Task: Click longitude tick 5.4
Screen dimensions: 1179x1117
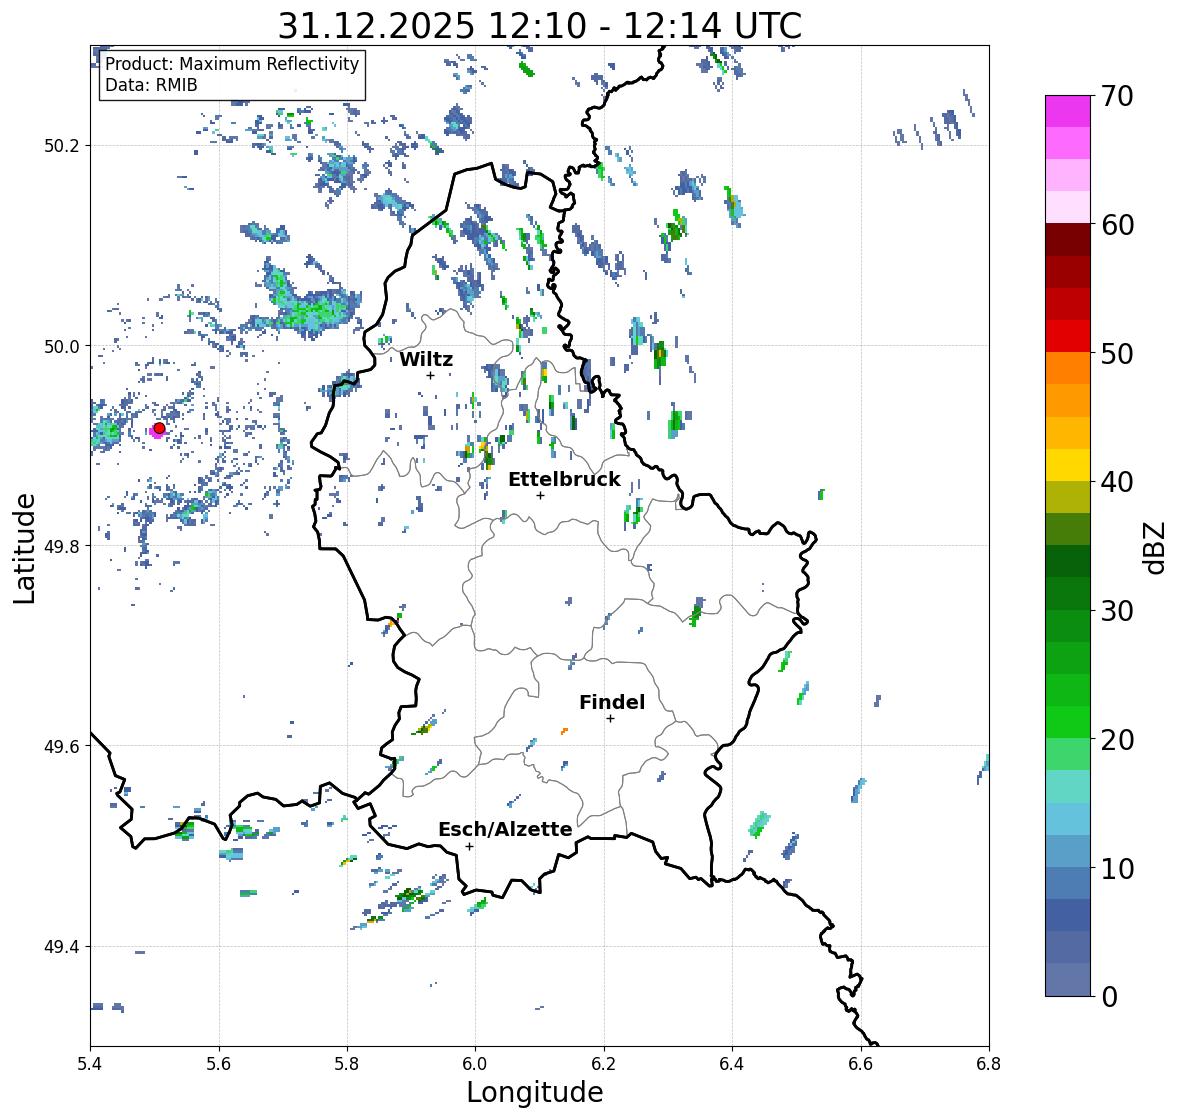Action: pyautogui.click(x=90, y=1063)
